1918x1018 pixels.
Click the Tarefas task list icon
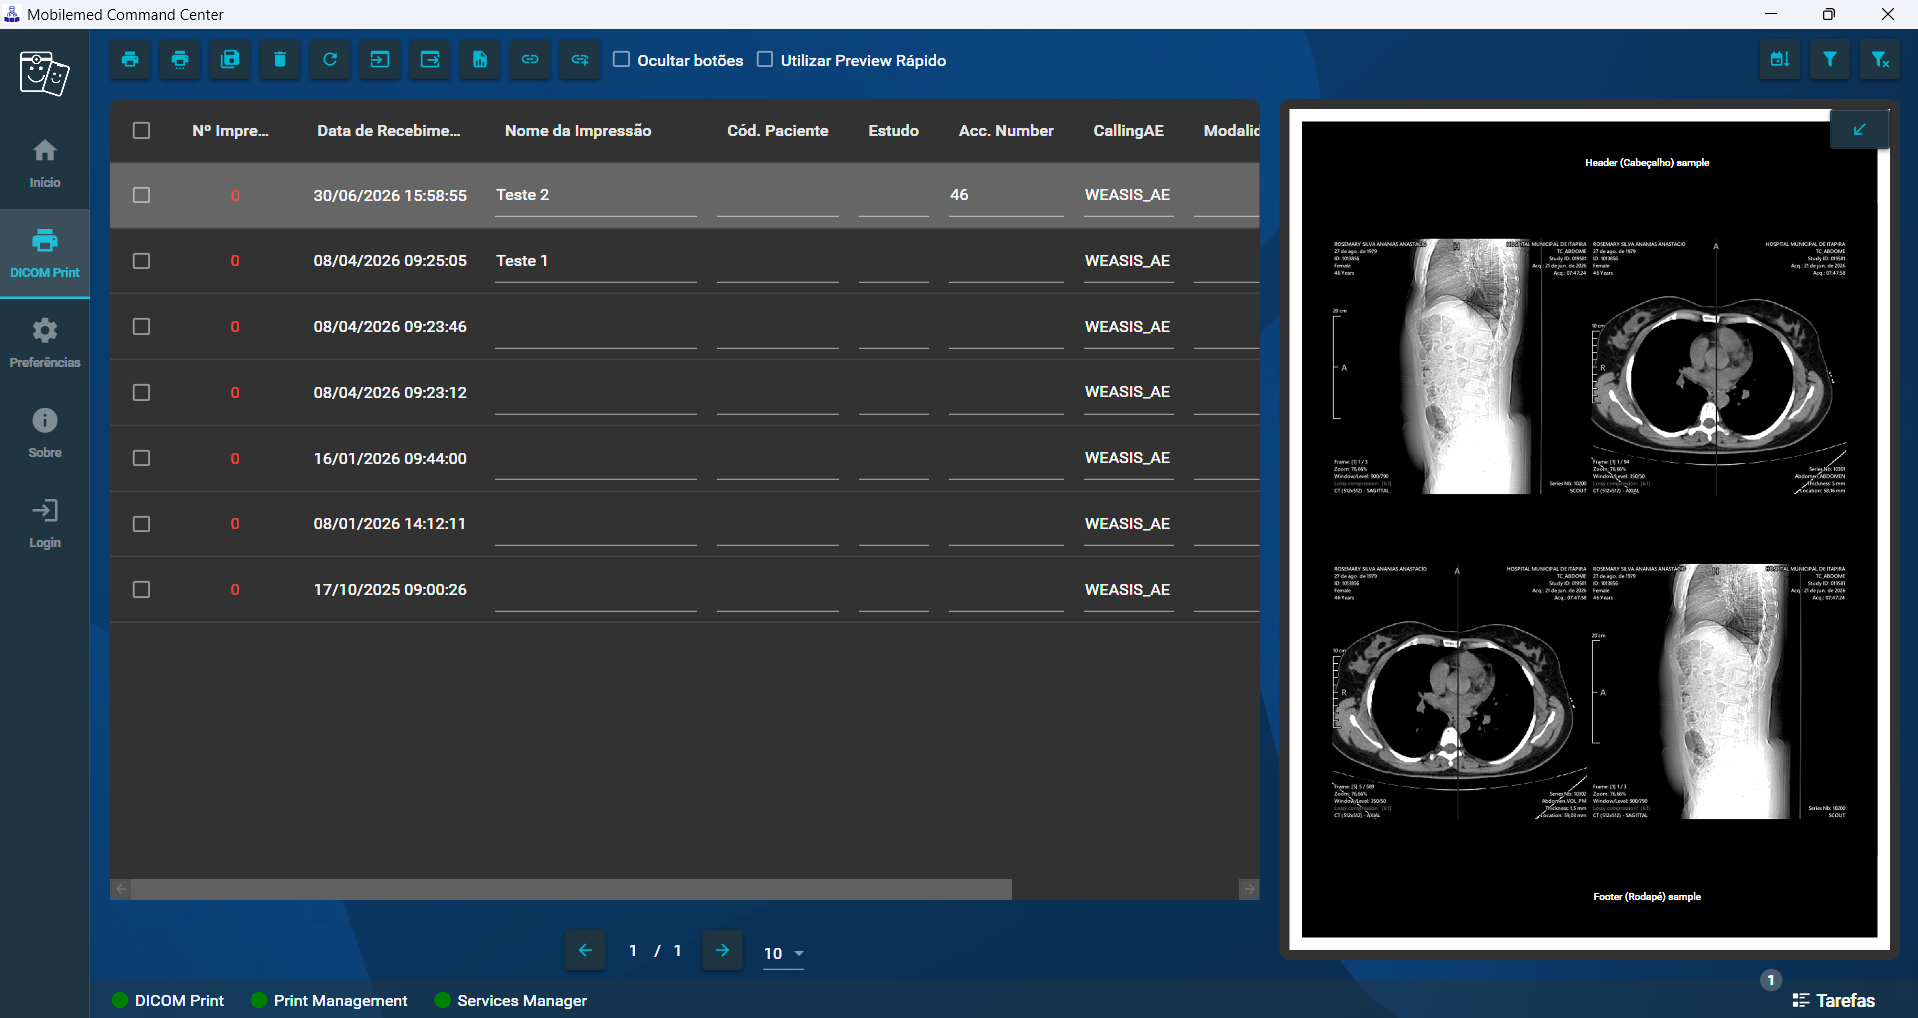pyautogui.click(x=1801, y=1000)
